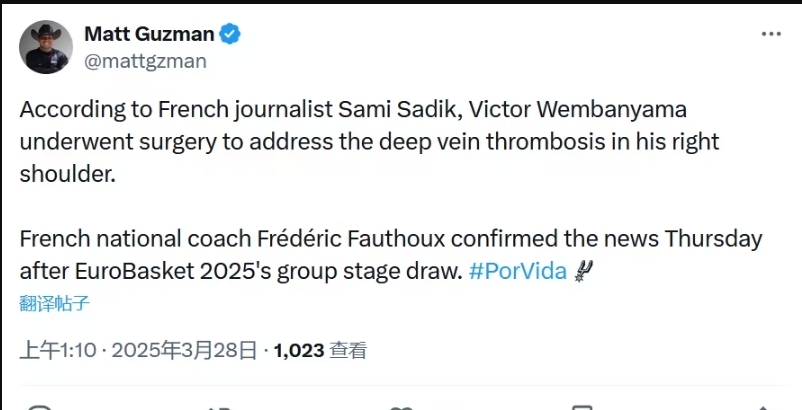Like the post with the heart icon
This screenshot has width=802, height=410.
point(400,406)
